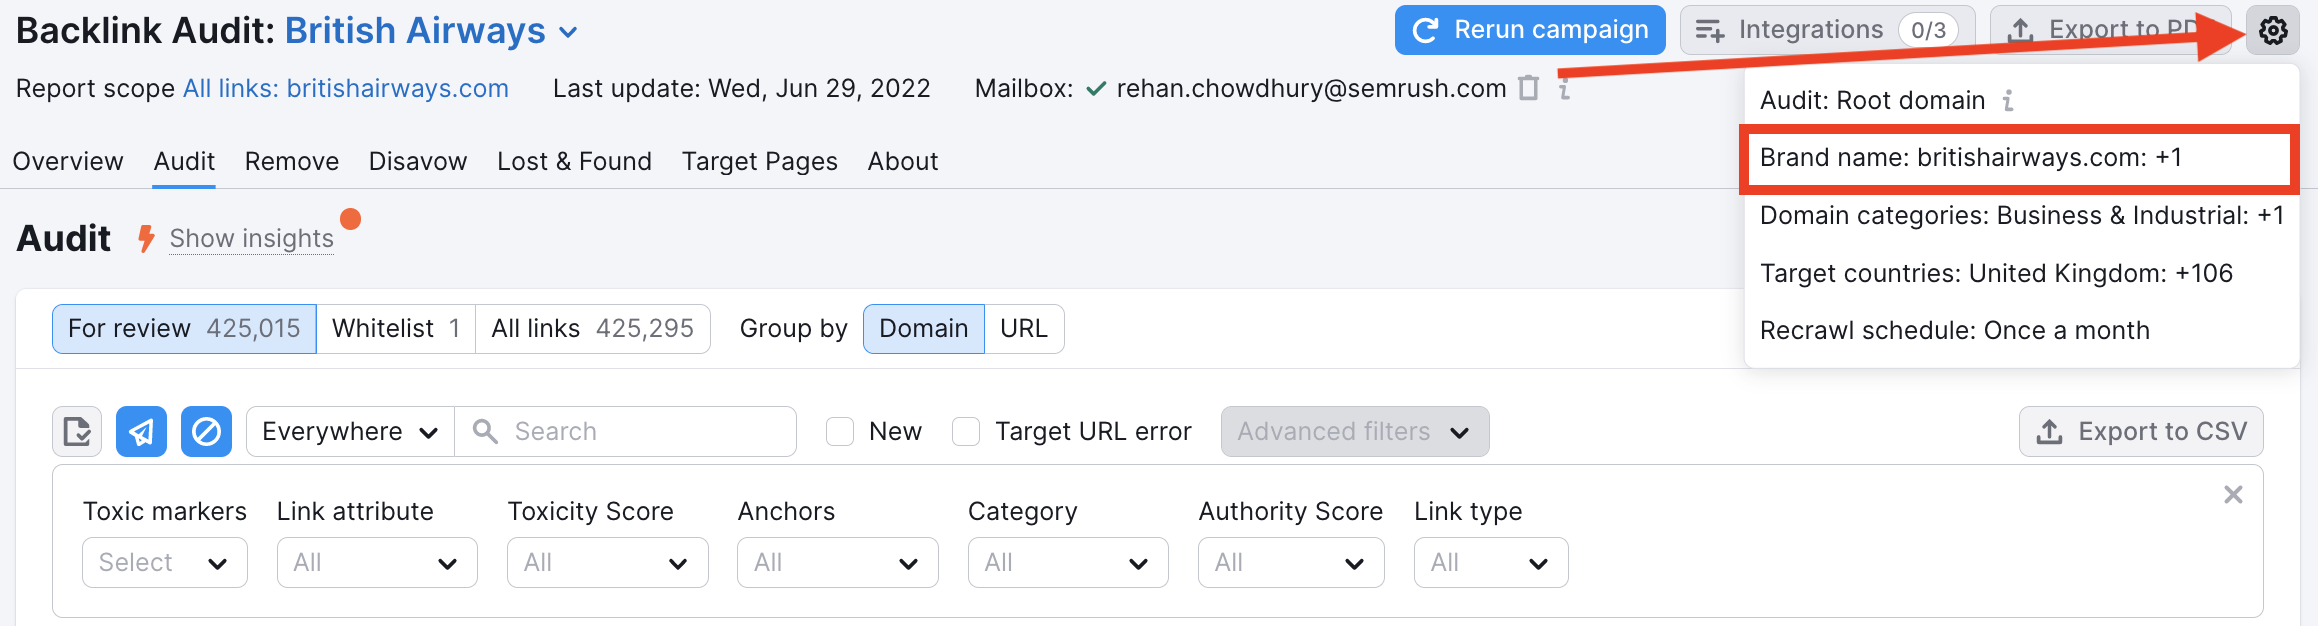Screen dimensions: 2318x626
Task: Expand the Toxic markers Select dropdown
Action: pyautogui.click(x=165, y=563)
